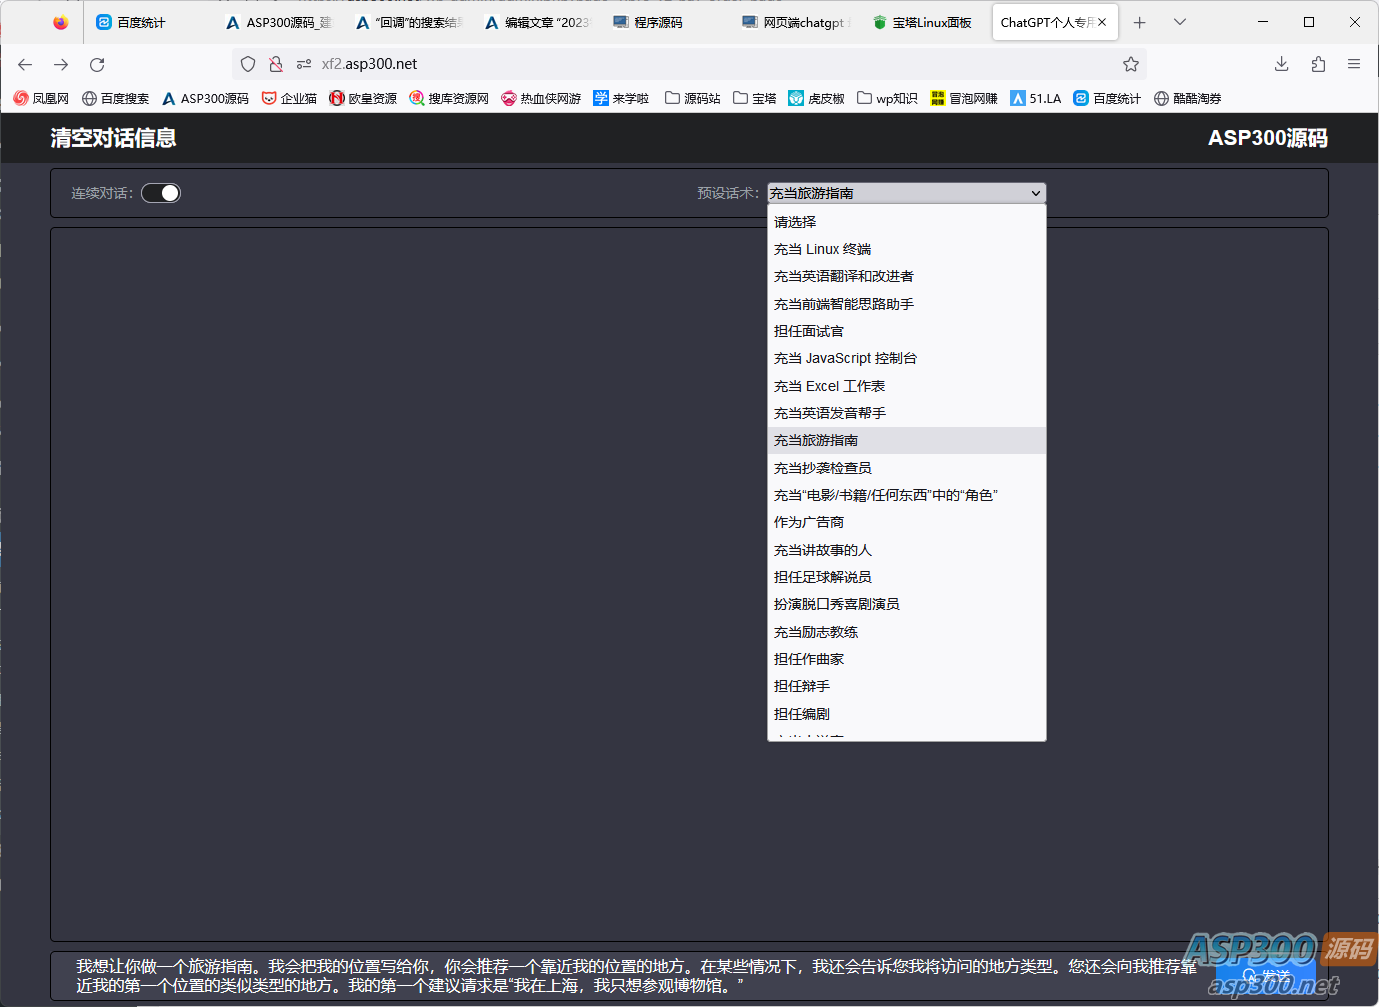Select 充当 Excel 工作表 option
1379x1007 pixels.
(906, 386)
